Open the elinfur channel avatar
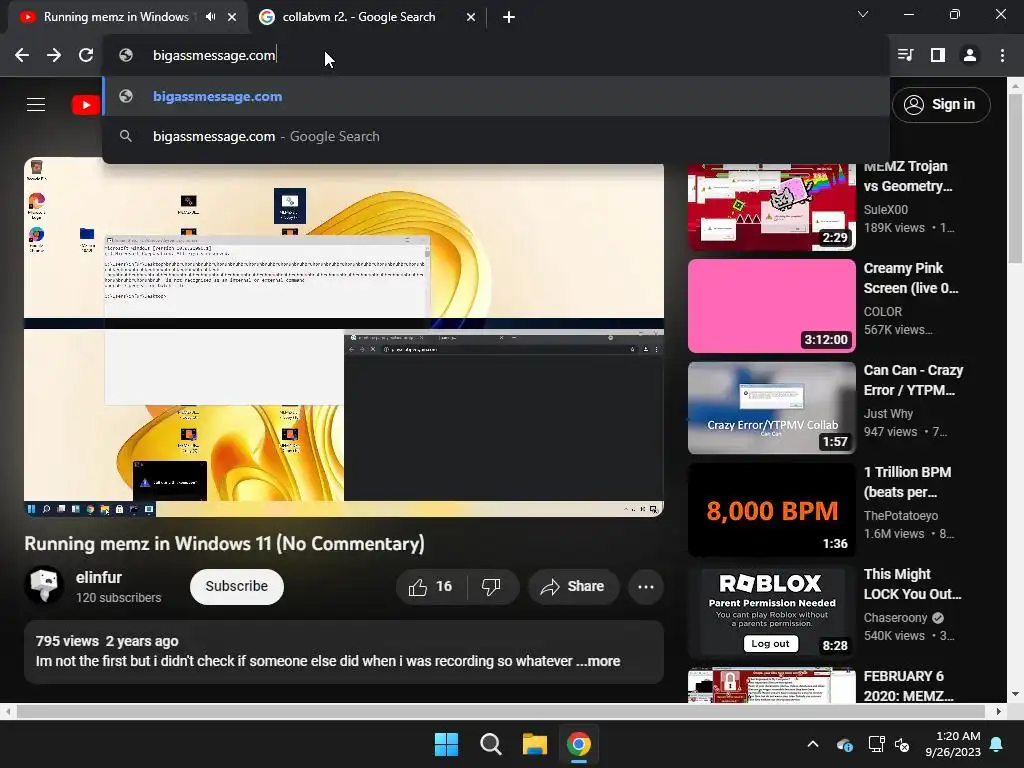The image size is (1024, 768). tap(44, 585)
